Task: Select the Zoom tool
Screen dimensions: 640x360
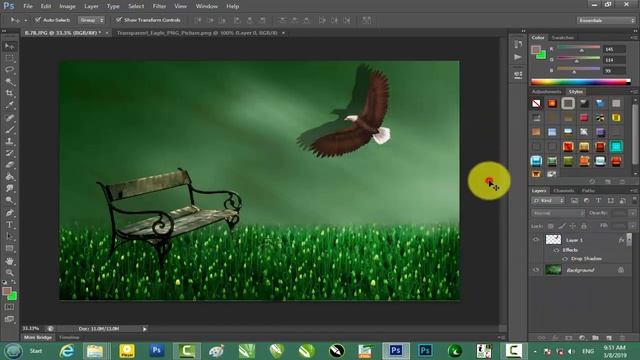Action: (x=9, y=272)
